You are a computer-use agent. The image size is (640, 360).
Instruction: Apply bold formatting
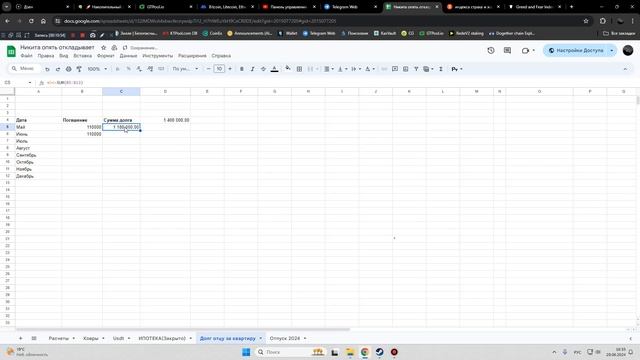click(242, 69)
